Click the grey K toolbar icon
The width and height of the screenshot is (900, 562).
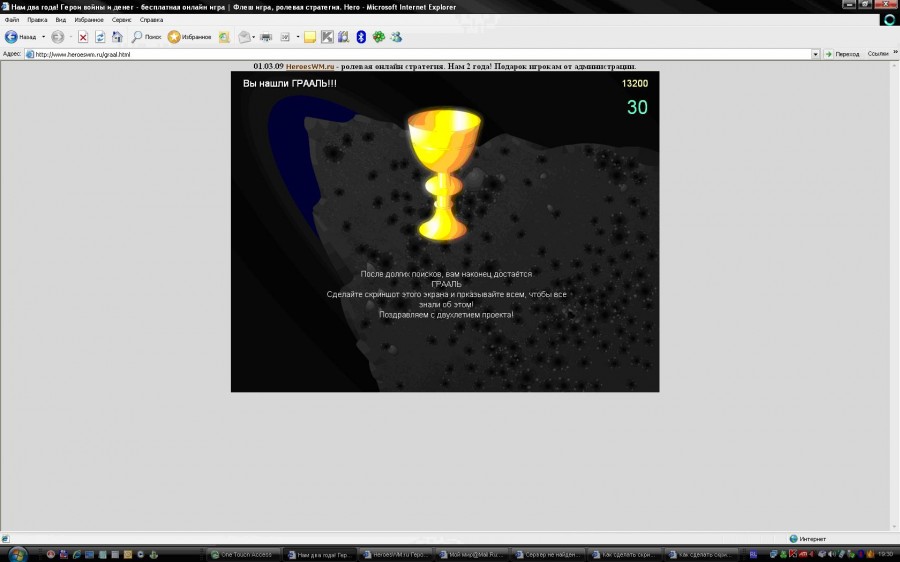click(327, 37)
